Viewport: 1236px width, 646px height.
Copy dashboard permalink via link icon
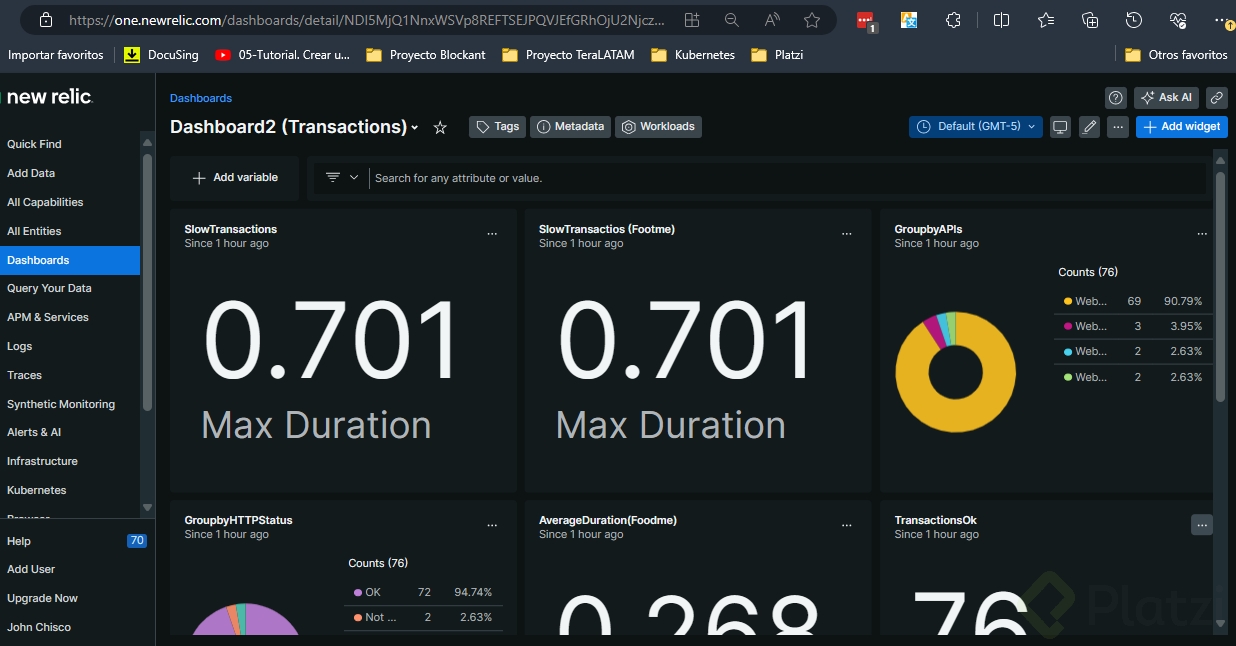(x=1216, y=98)
